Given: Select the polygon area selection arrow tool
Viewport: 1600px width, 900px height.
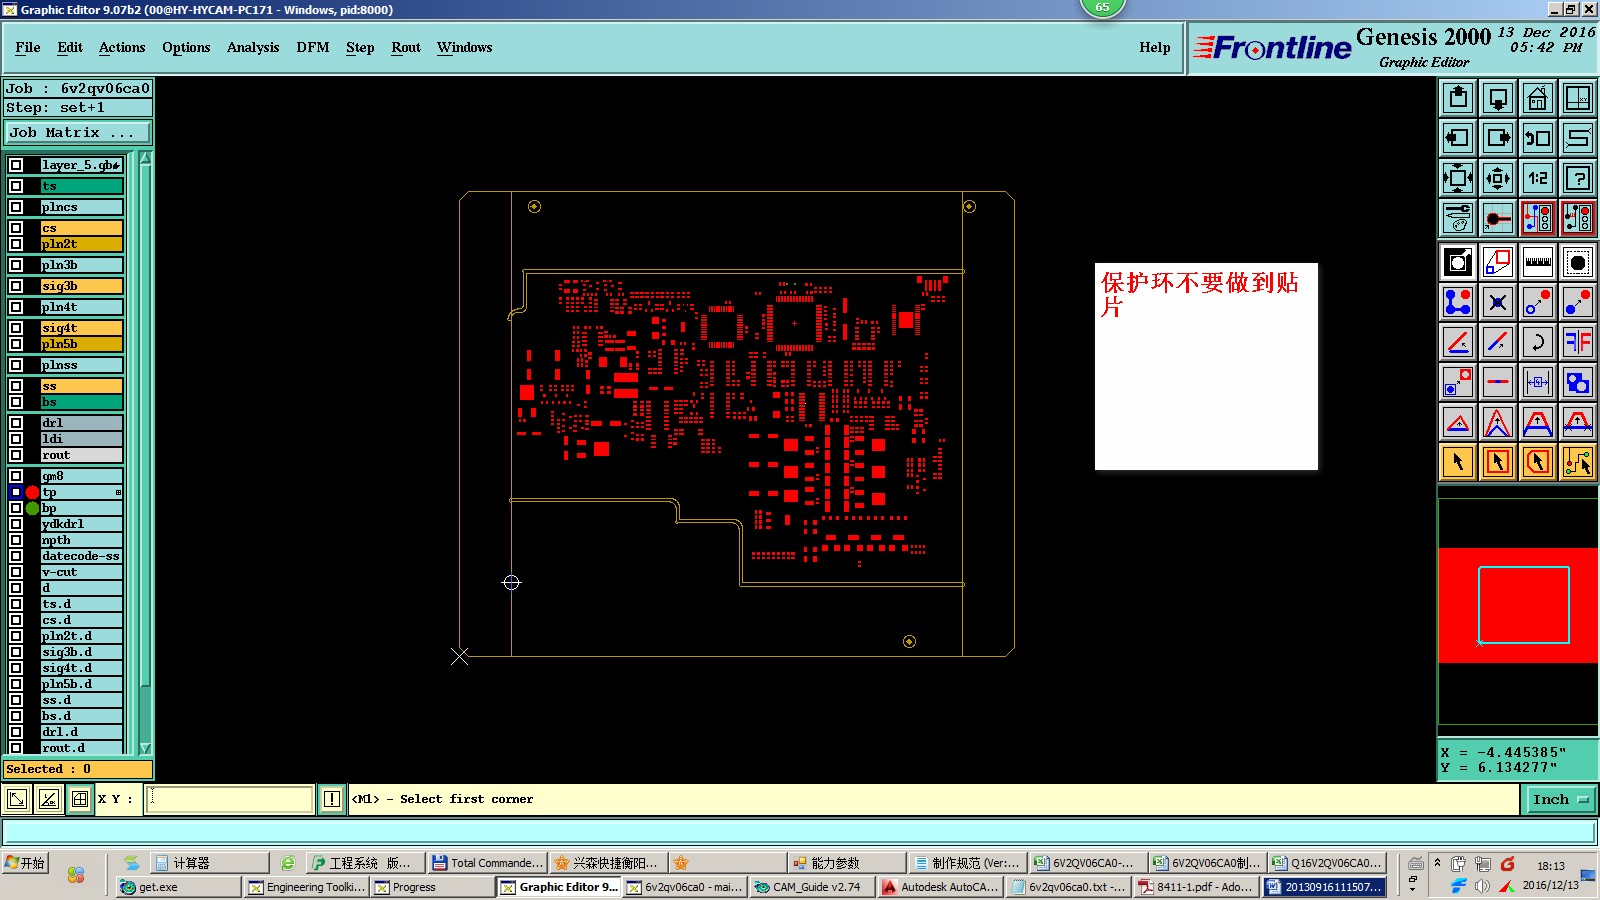Looking at the screenshot, I should [x=1538, y=462].
